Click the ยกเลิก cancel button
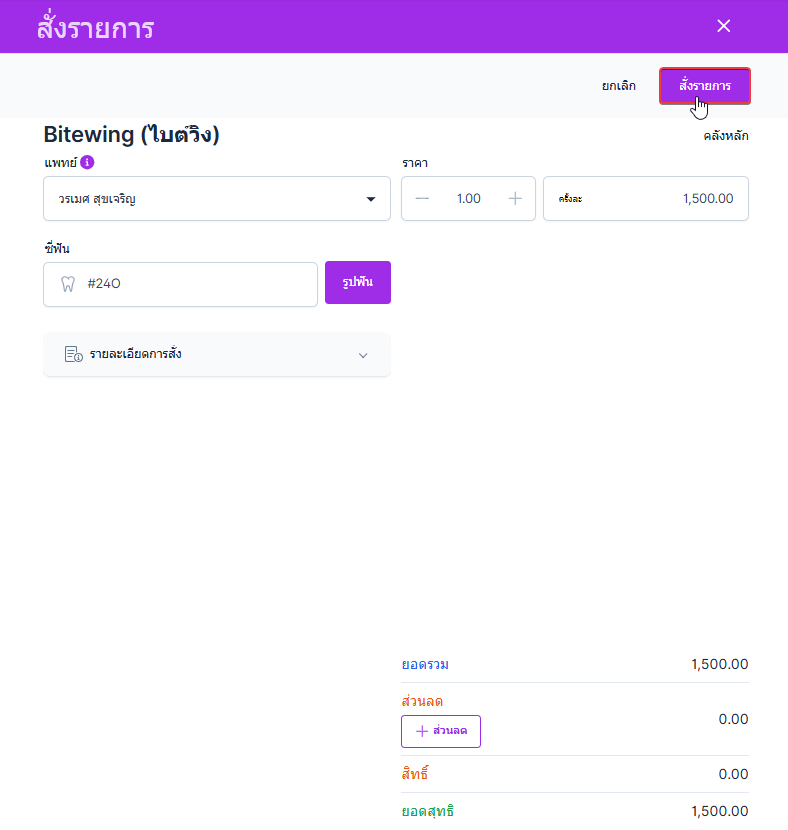Image resolution: width=788 pixels, height=830 pixels. click(x=619, y=86)
